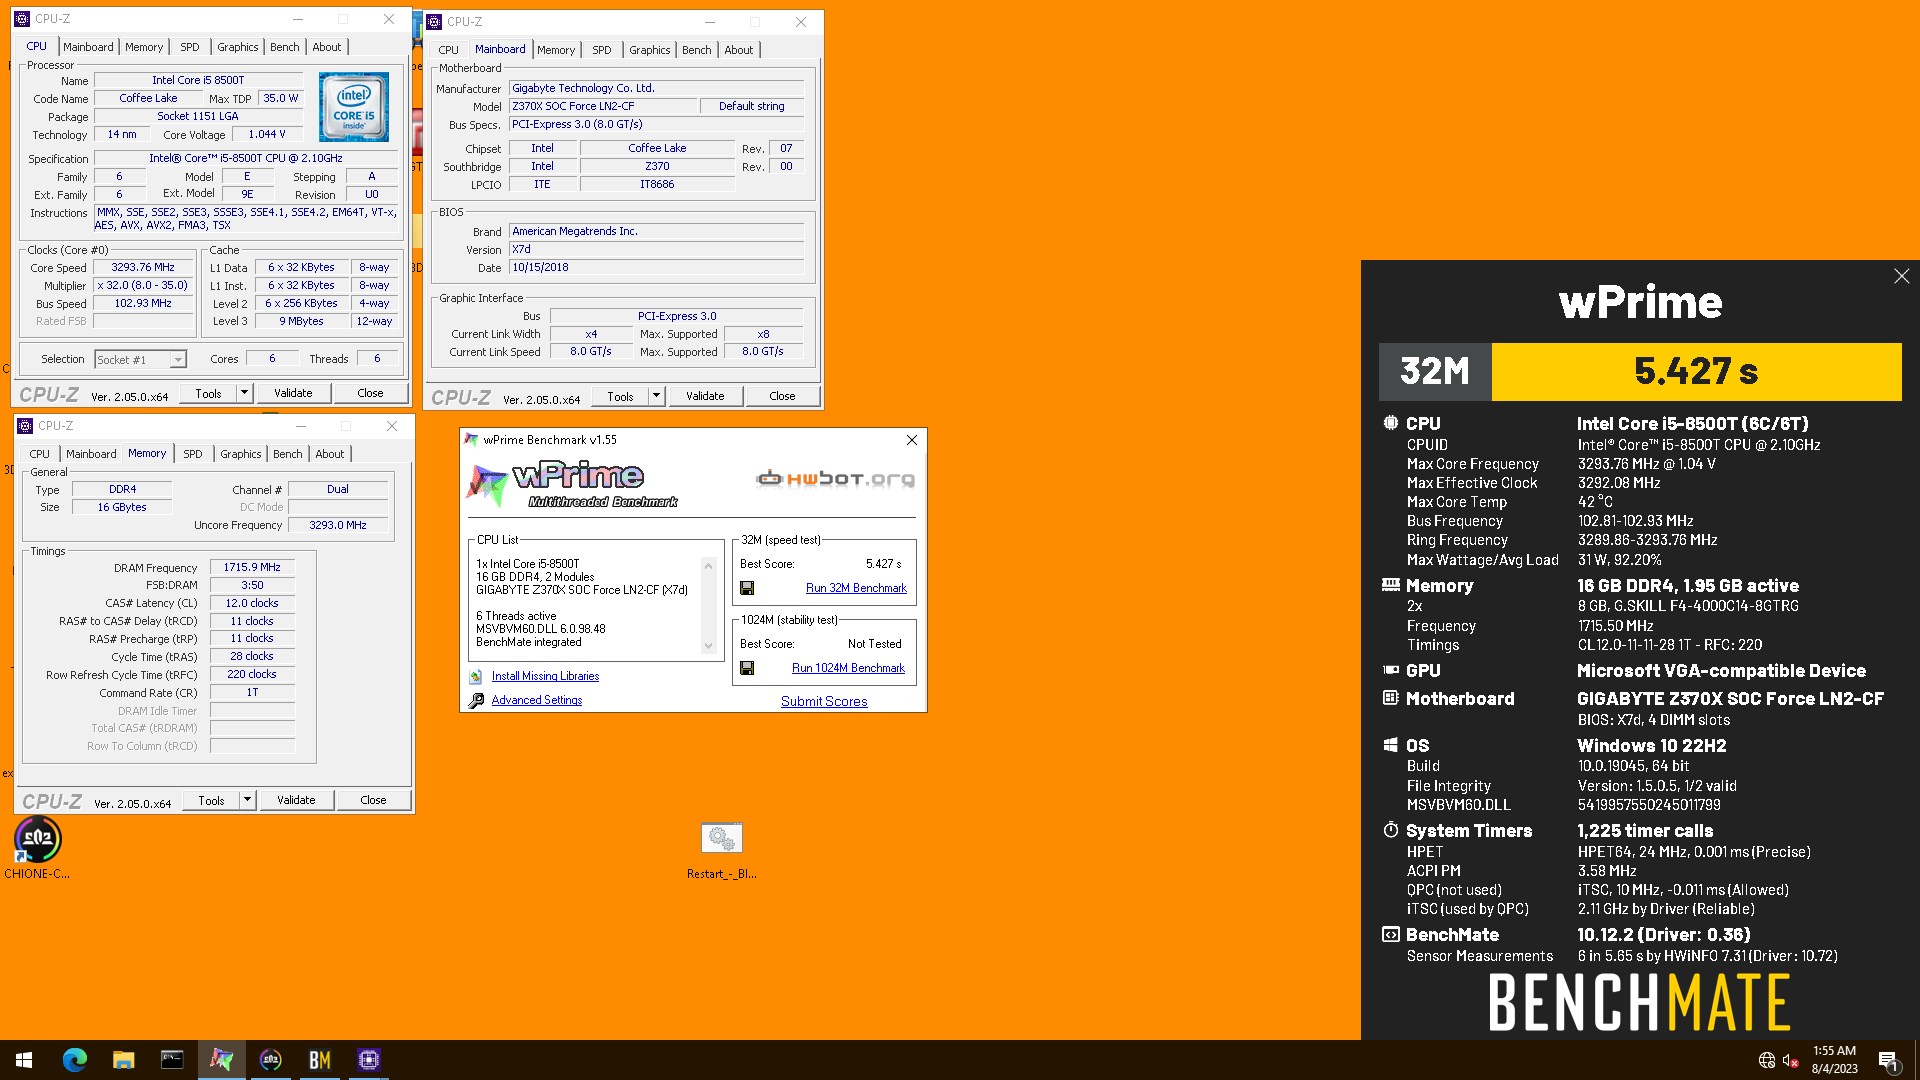Click Validate in the Memory CPU-Z window

pos(296,800)
